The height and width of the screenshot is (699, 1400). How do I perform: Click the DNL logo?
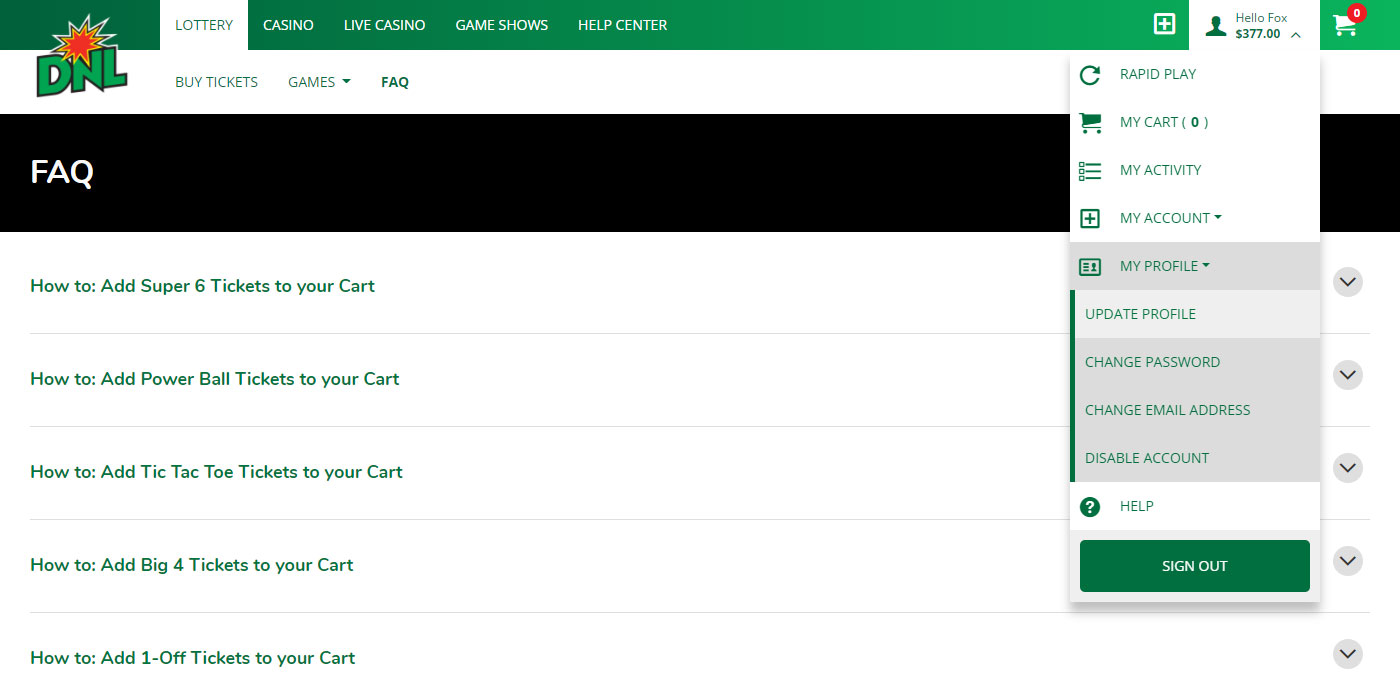[x=81, y=57]
